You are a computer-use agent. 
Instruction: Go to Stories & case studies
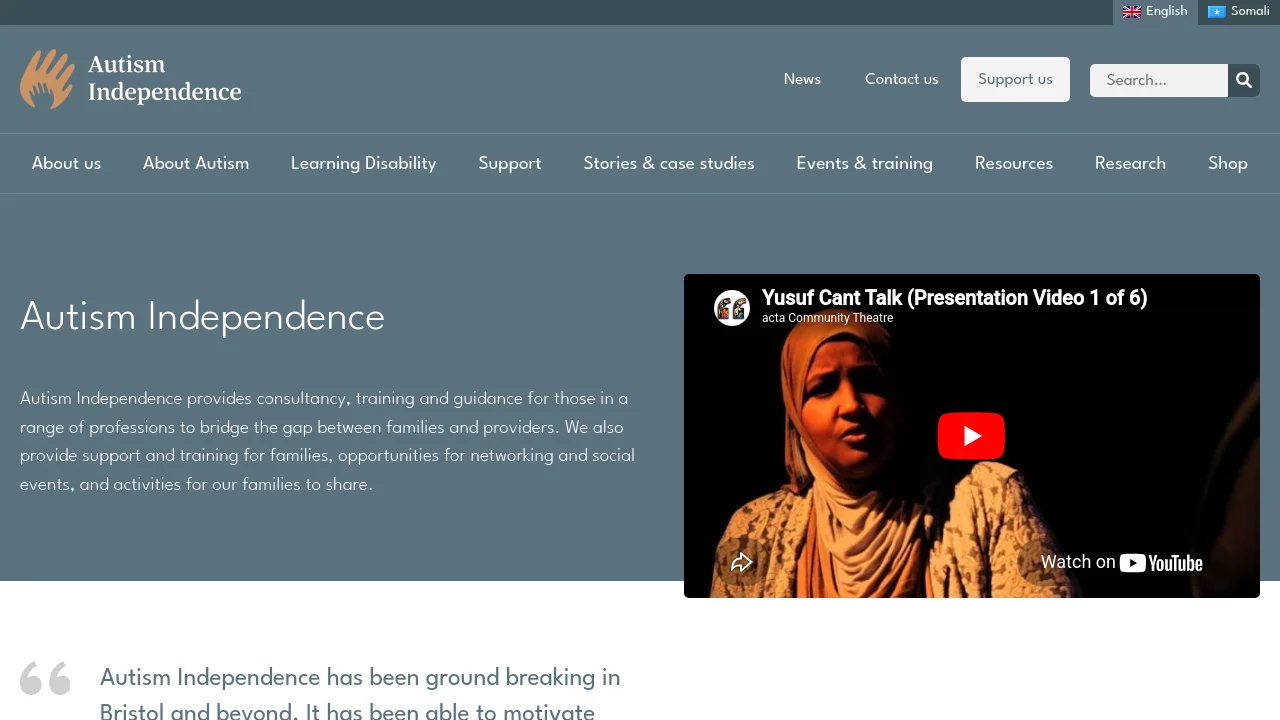[x=669, y=163]
